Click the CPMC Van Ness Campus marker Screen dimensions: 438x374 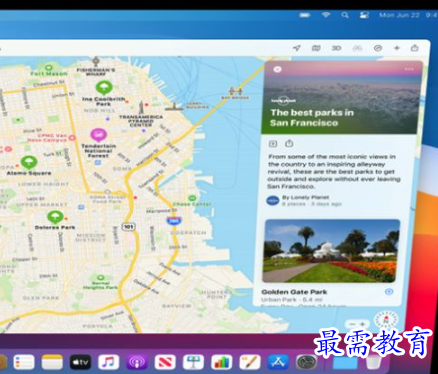(72, 137)
